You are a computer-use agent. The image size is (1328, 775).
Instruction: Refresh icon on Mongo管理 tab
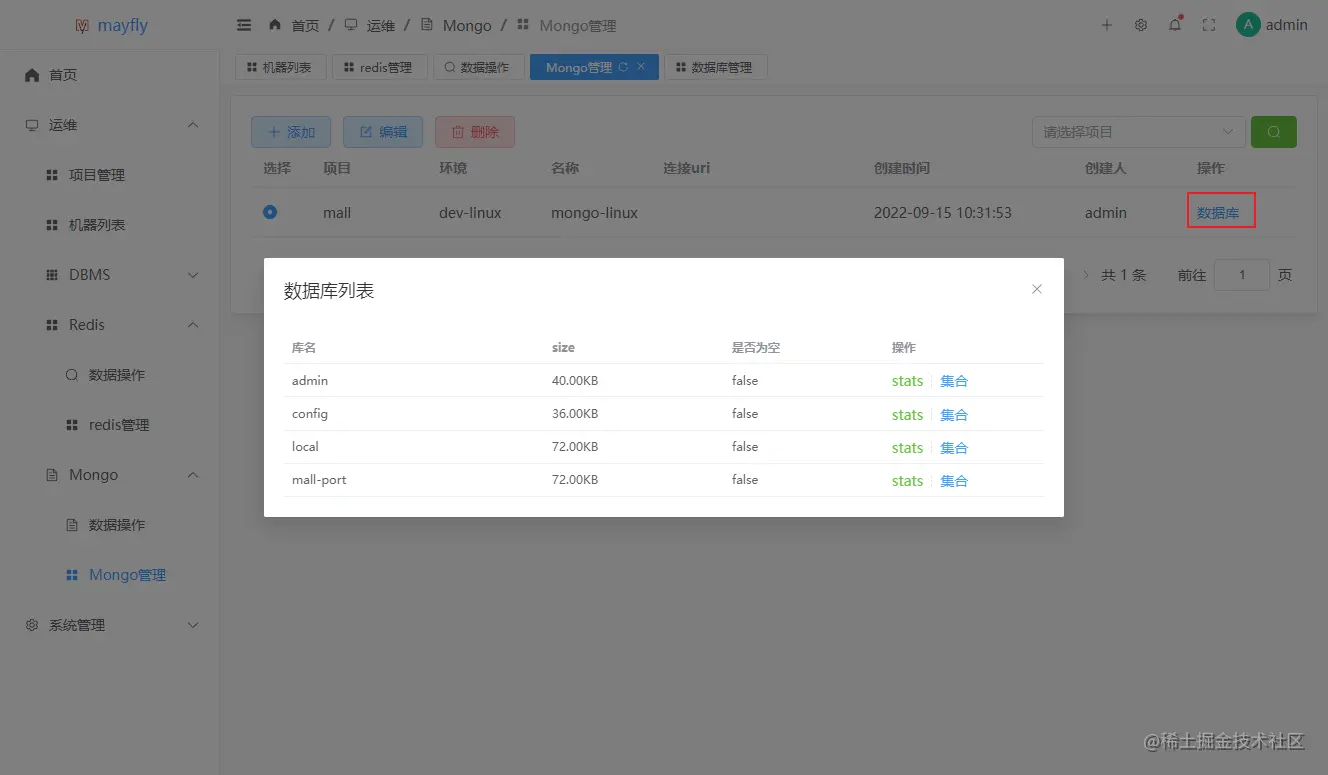click(x=623, y=67)
